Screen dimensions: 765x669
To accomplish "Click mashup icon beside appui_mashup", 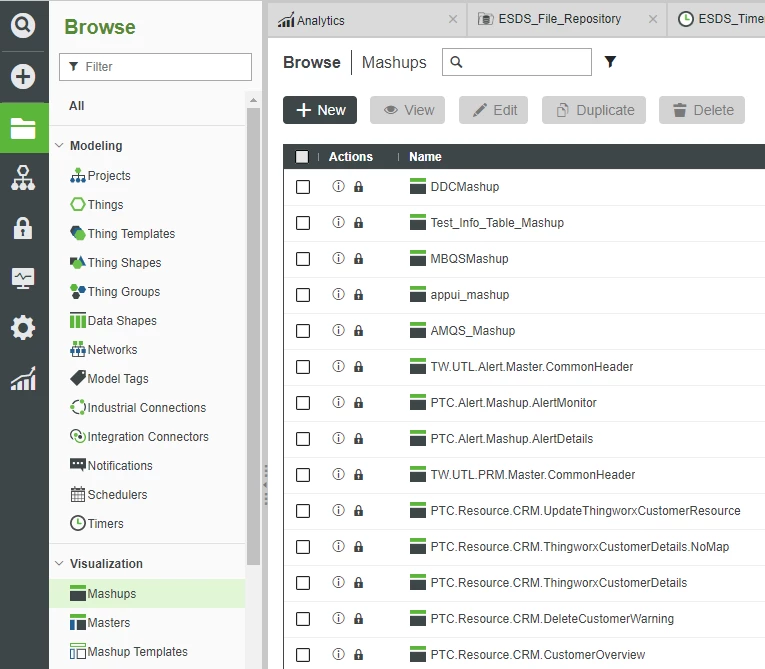I will 418,294.
